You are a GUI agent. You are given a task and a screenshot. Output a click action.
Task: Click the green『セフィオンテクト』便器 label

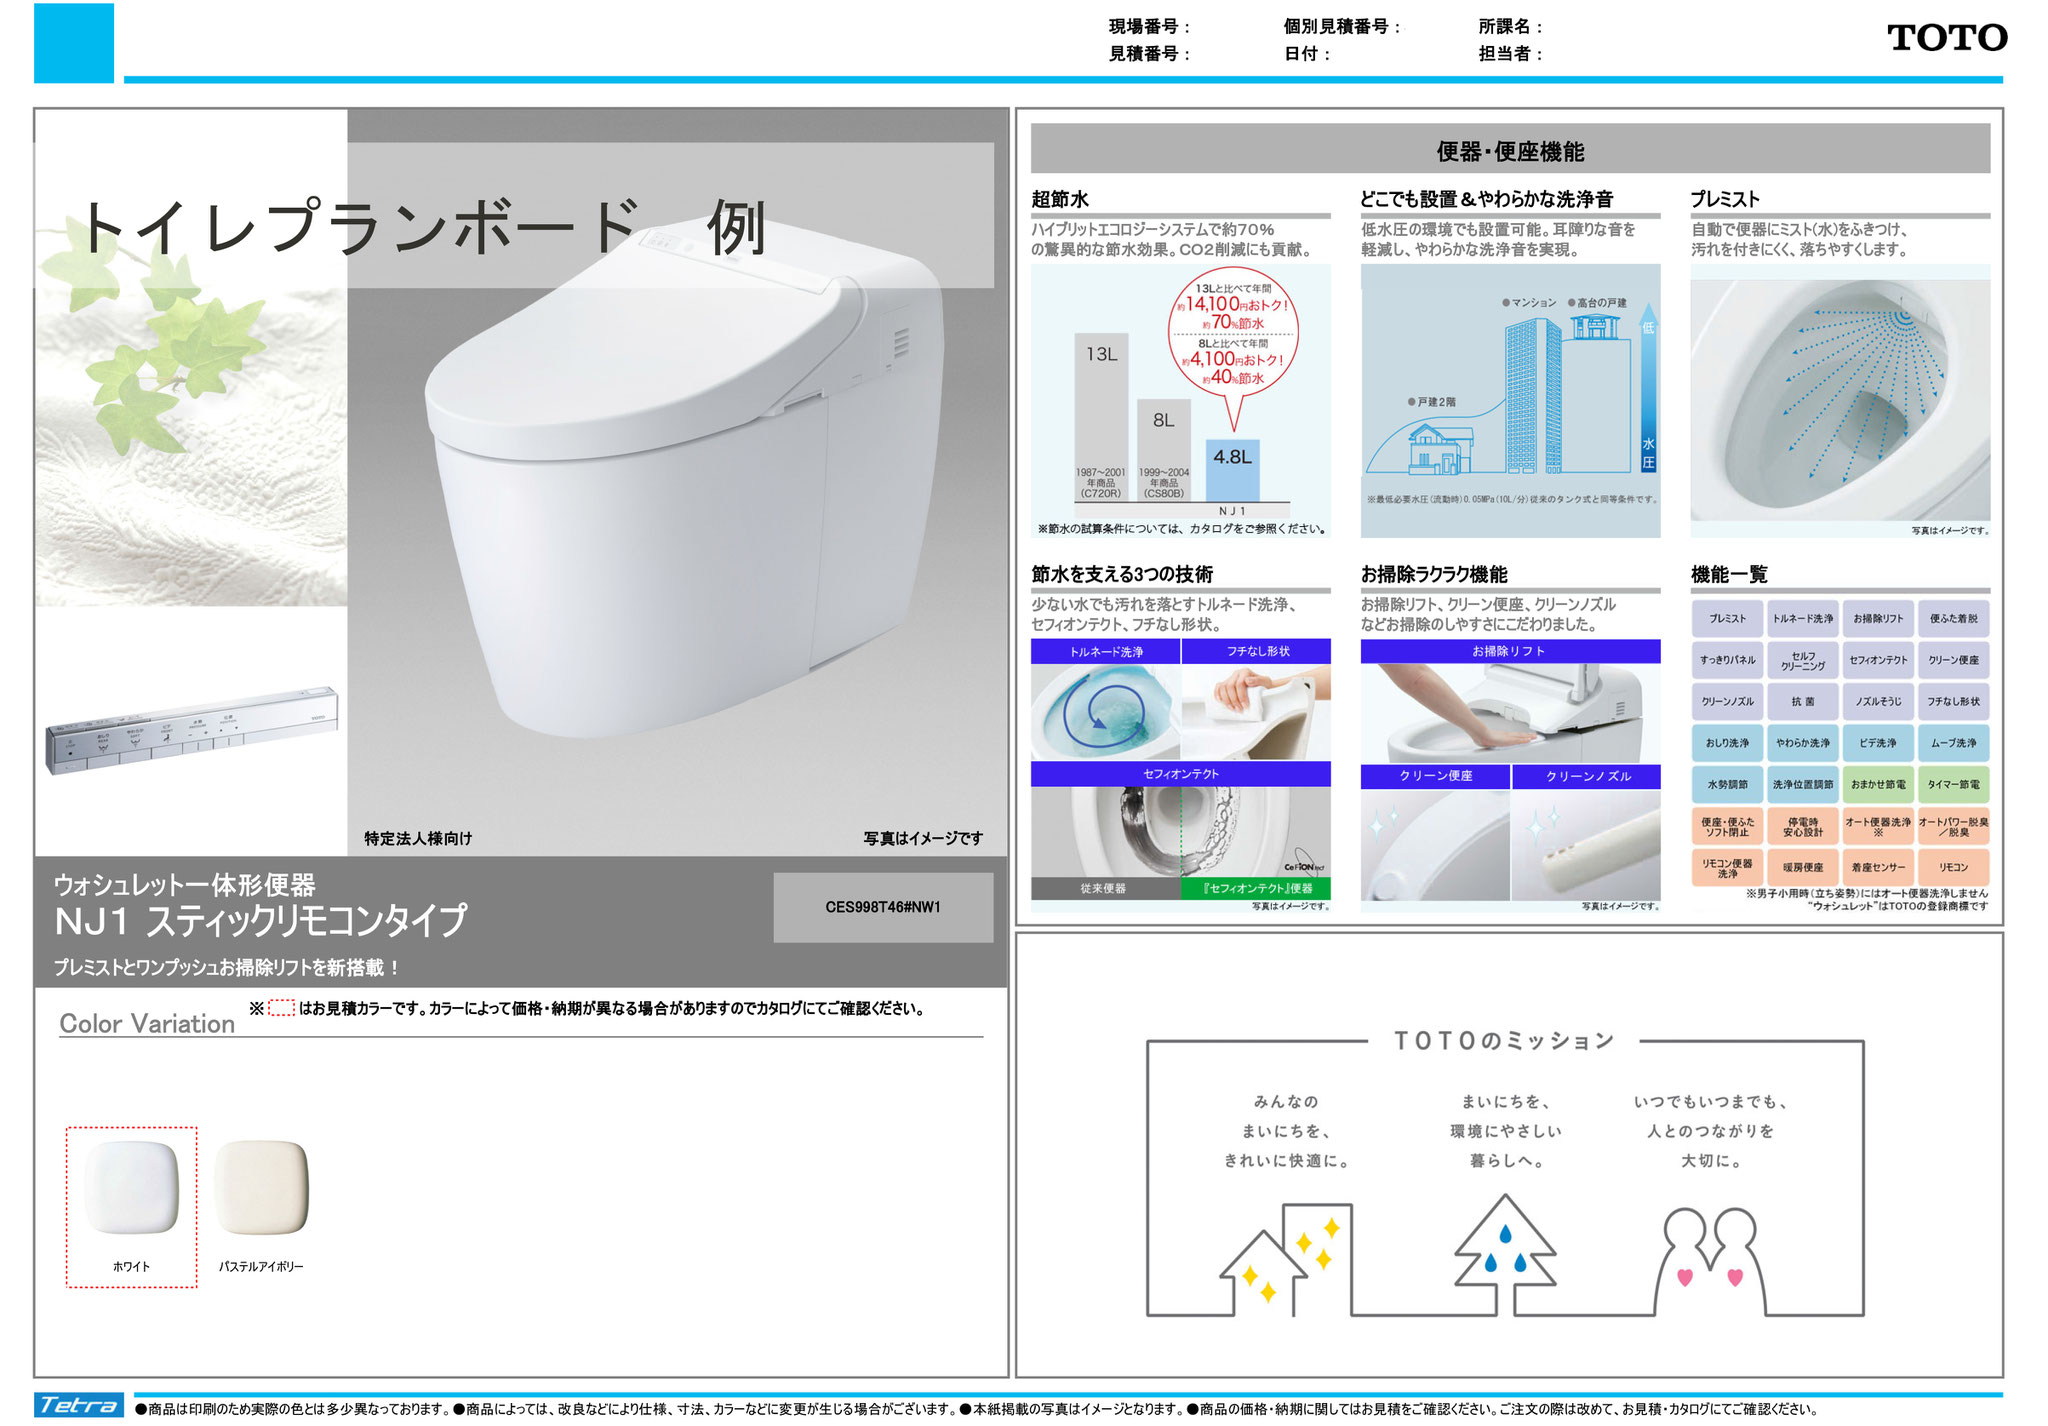(1256, 888)
